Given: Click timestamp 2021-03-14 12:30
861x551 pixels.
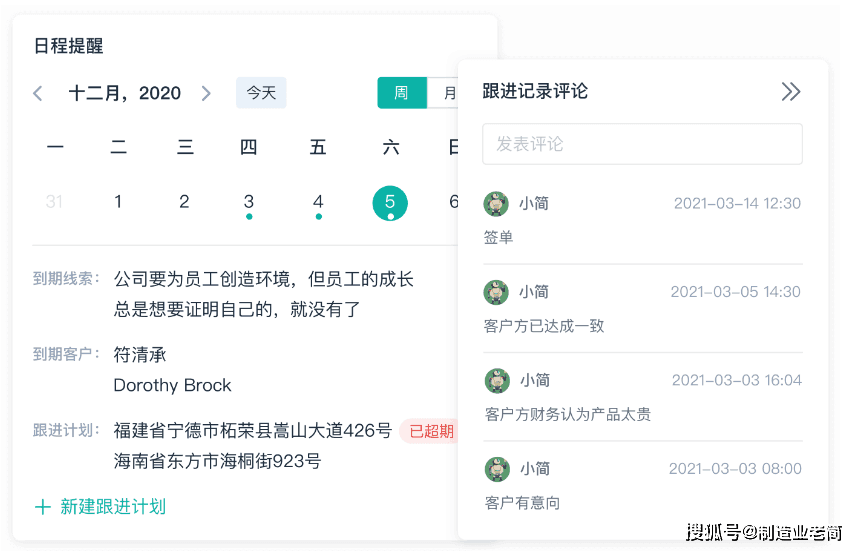Looking at the screenshot, I should pos(737,203).
